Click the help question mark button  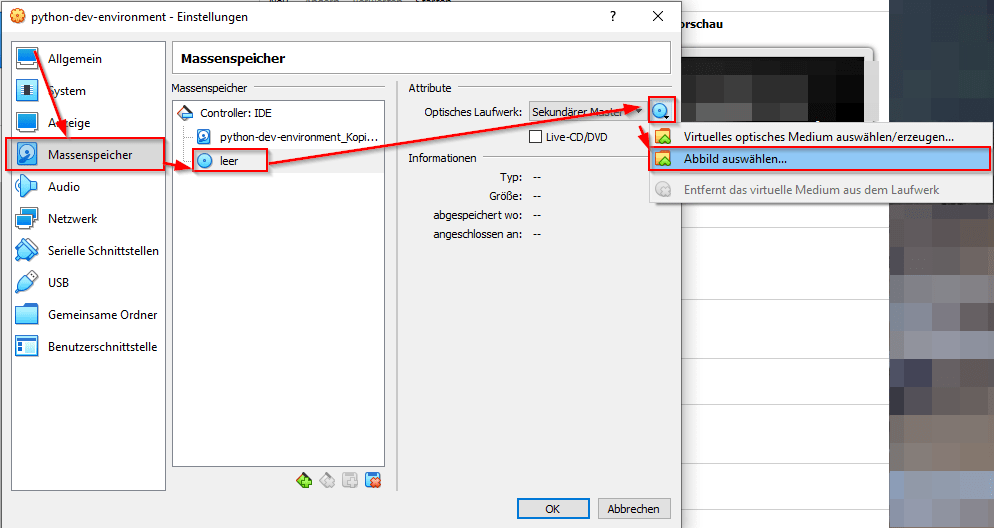(613, 16)
